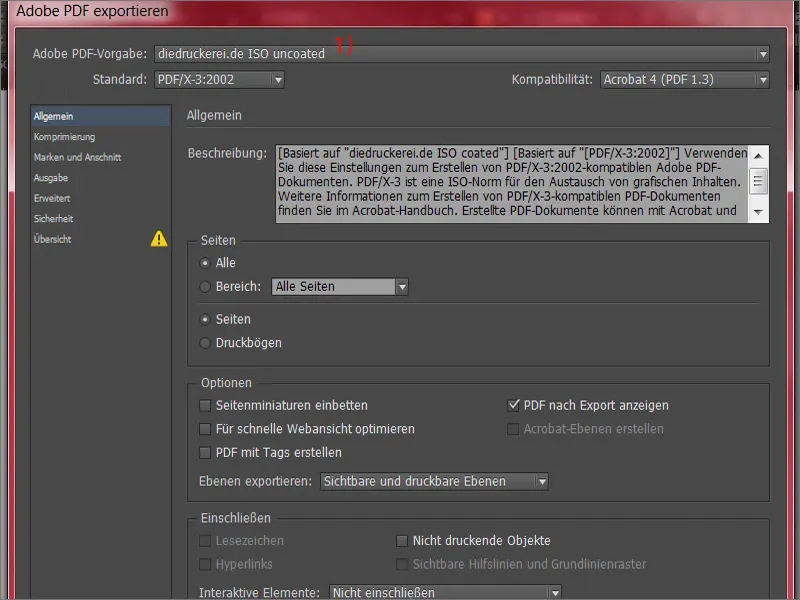The height and width of the screenshot is (600, 800).
Task: Click the Optionen group label
Action: (x=226, y=383)
